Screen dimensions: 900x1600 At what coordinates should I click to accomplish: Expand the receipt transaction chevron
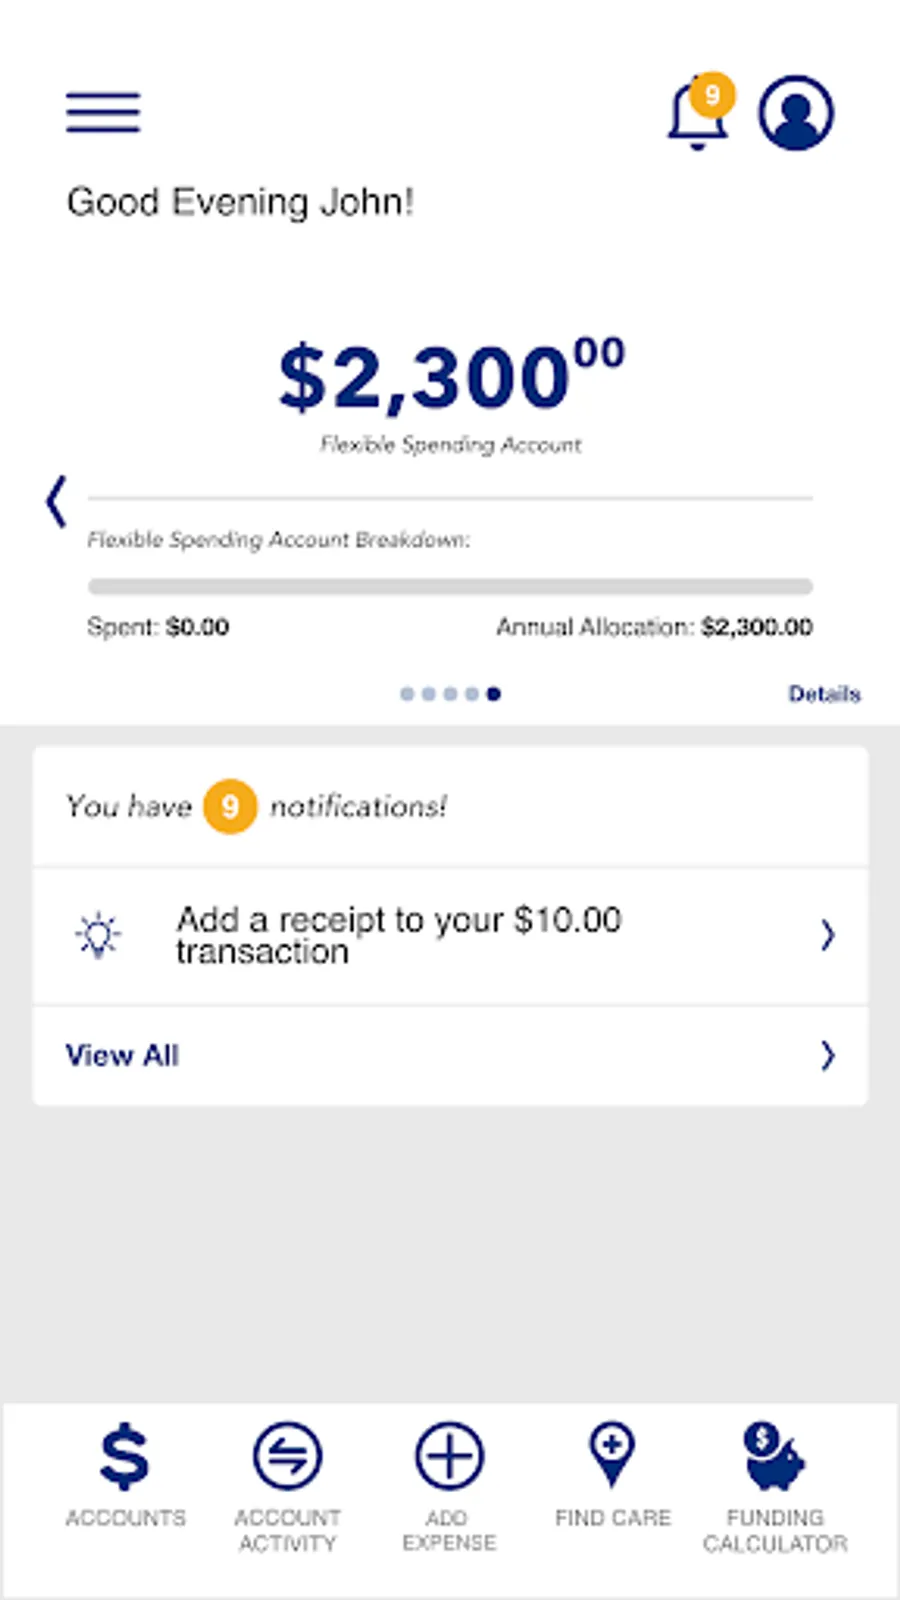[x=827, y=936]
